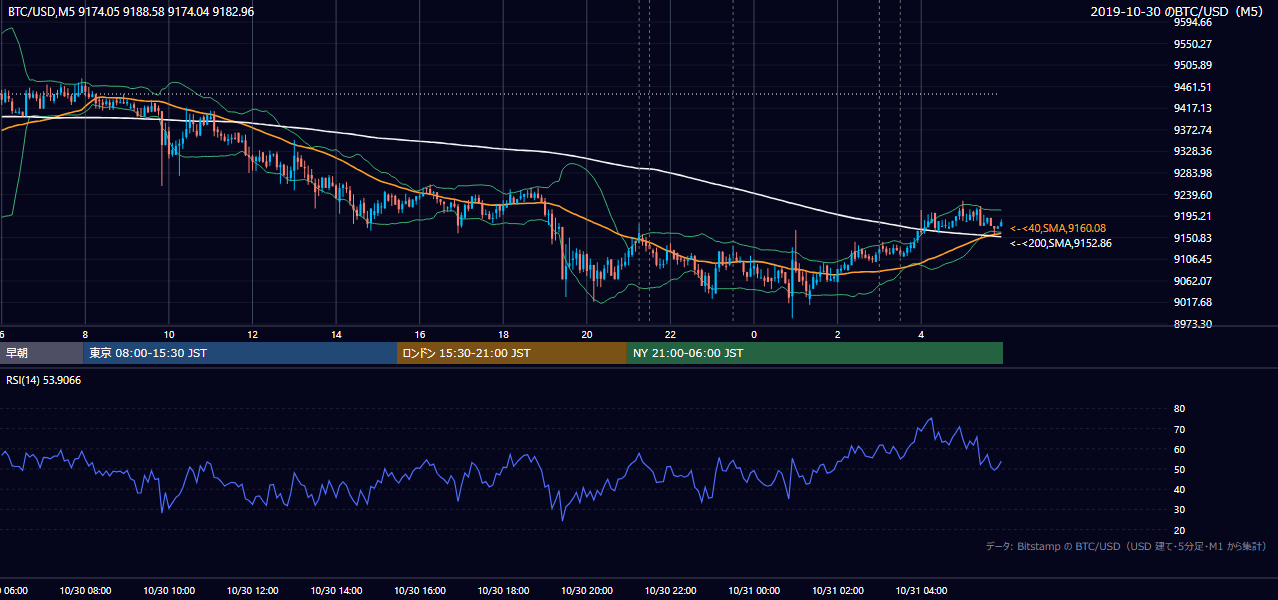1278x600 pixels.
Task: Click the 10/30 18:00 date label
Action: coord(503,591)
